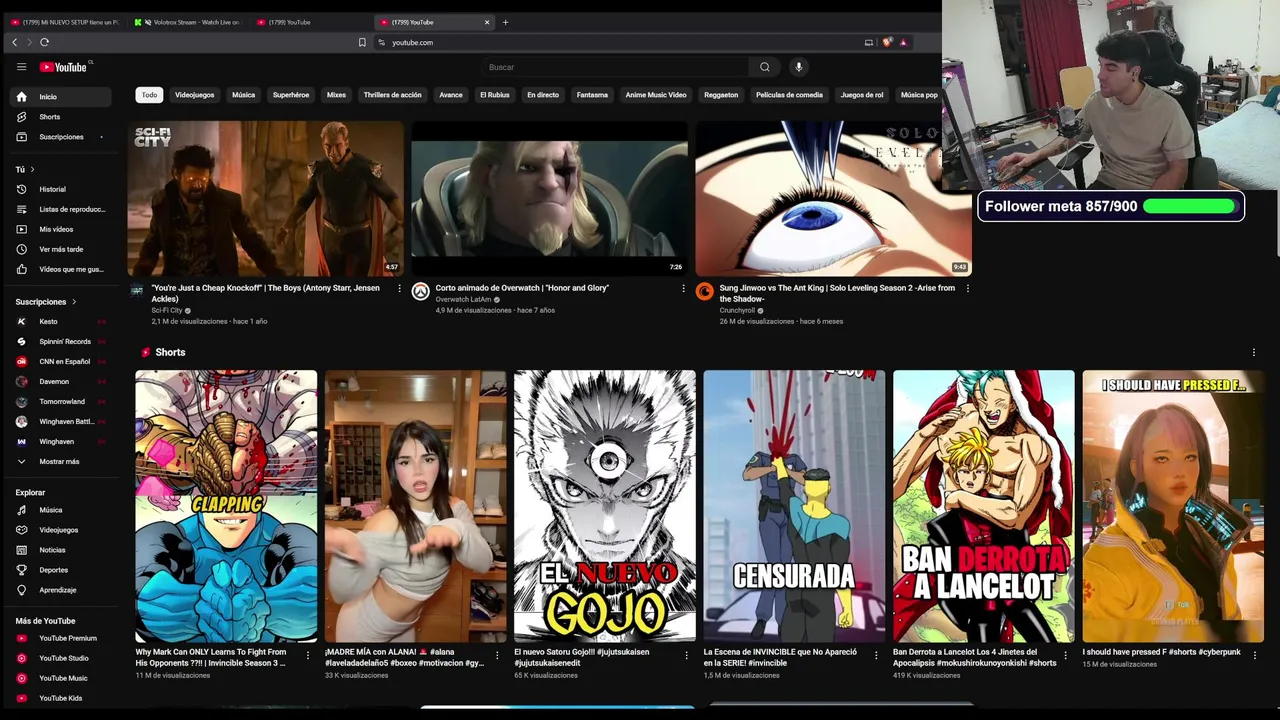The height and width of the screenshot is (720, 1280).
Task: Start voice search with microphone icon
Action: 798,67
